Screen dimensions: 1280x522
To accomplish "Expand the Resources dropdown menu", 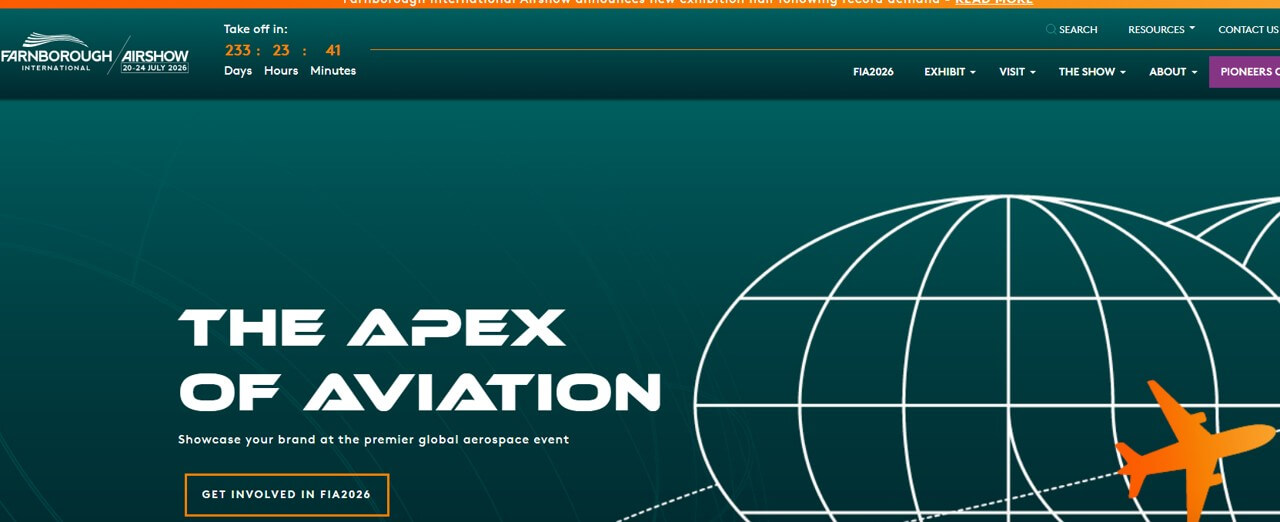I will [1161, 29].
